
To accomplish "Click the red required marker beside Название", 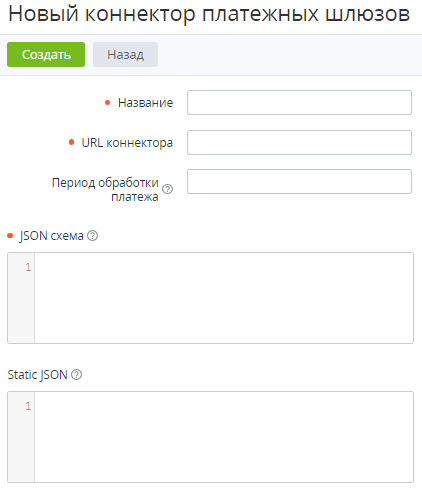I will pyautogui.click(x=107, y=102).
